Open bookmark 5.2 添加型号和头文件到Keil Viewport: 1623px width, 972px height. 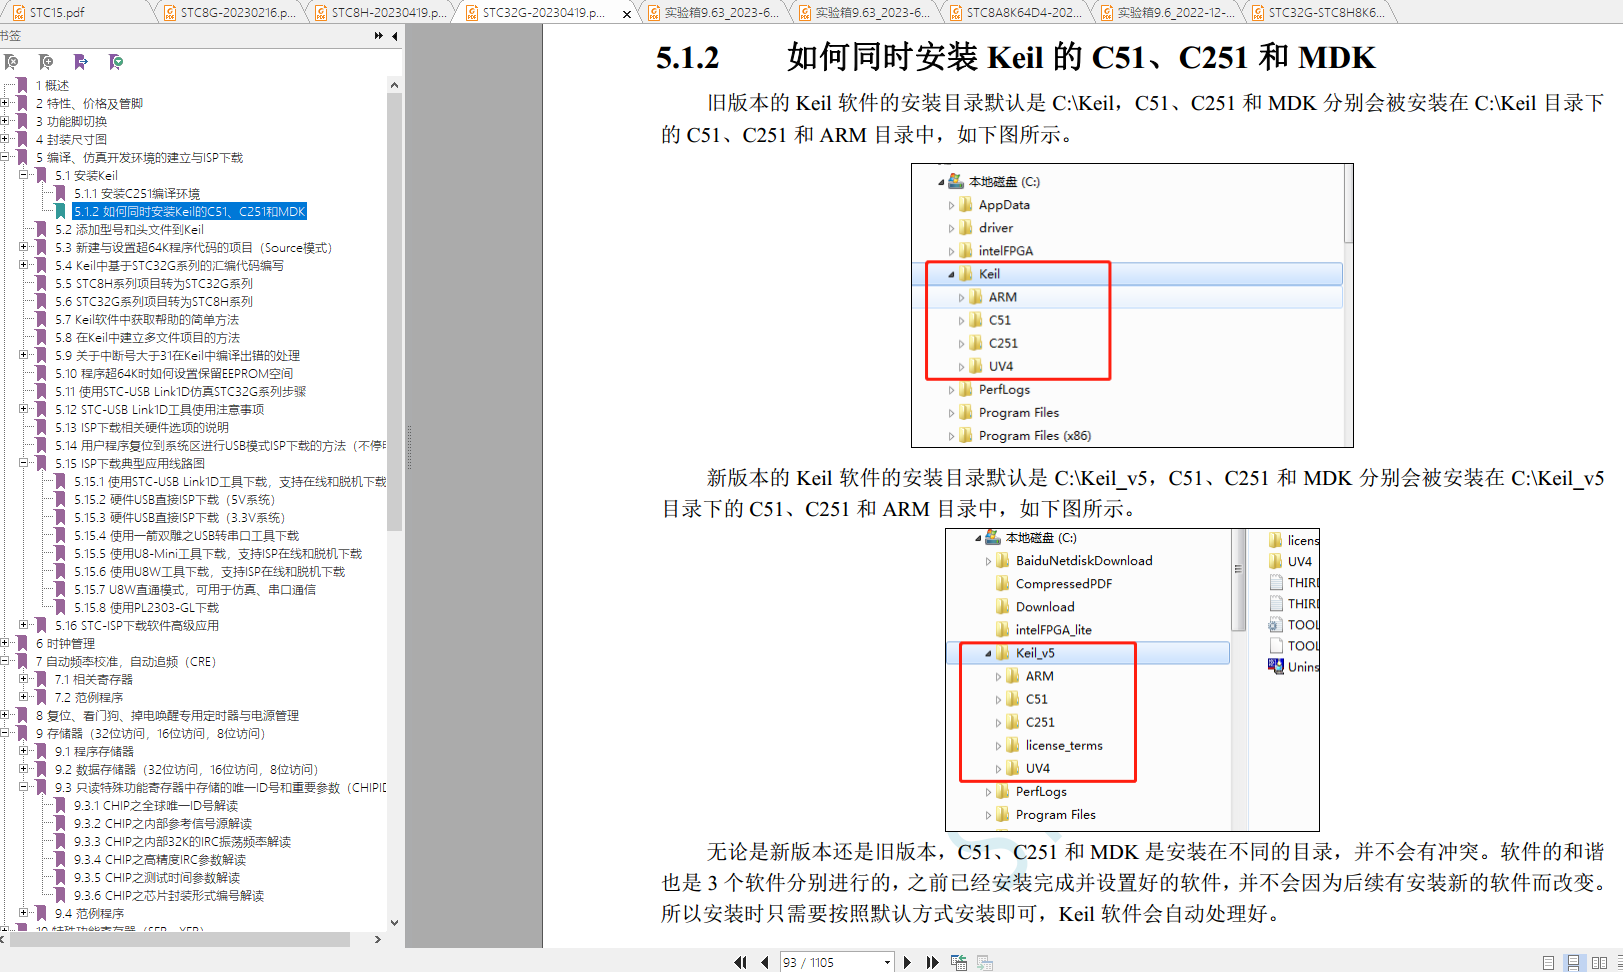pos(129,230)
